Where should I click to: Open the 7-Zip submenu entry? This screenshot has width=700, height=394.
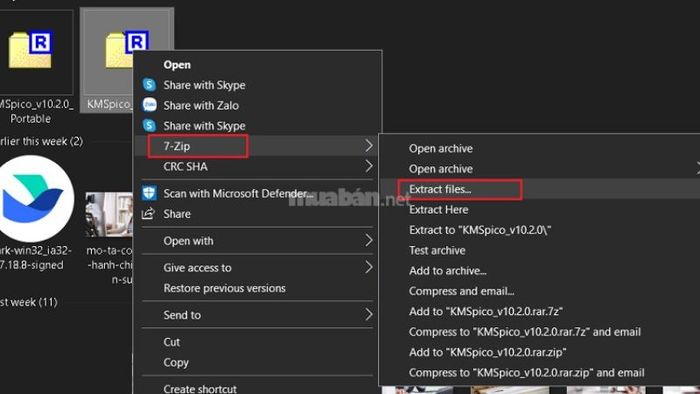257,146
